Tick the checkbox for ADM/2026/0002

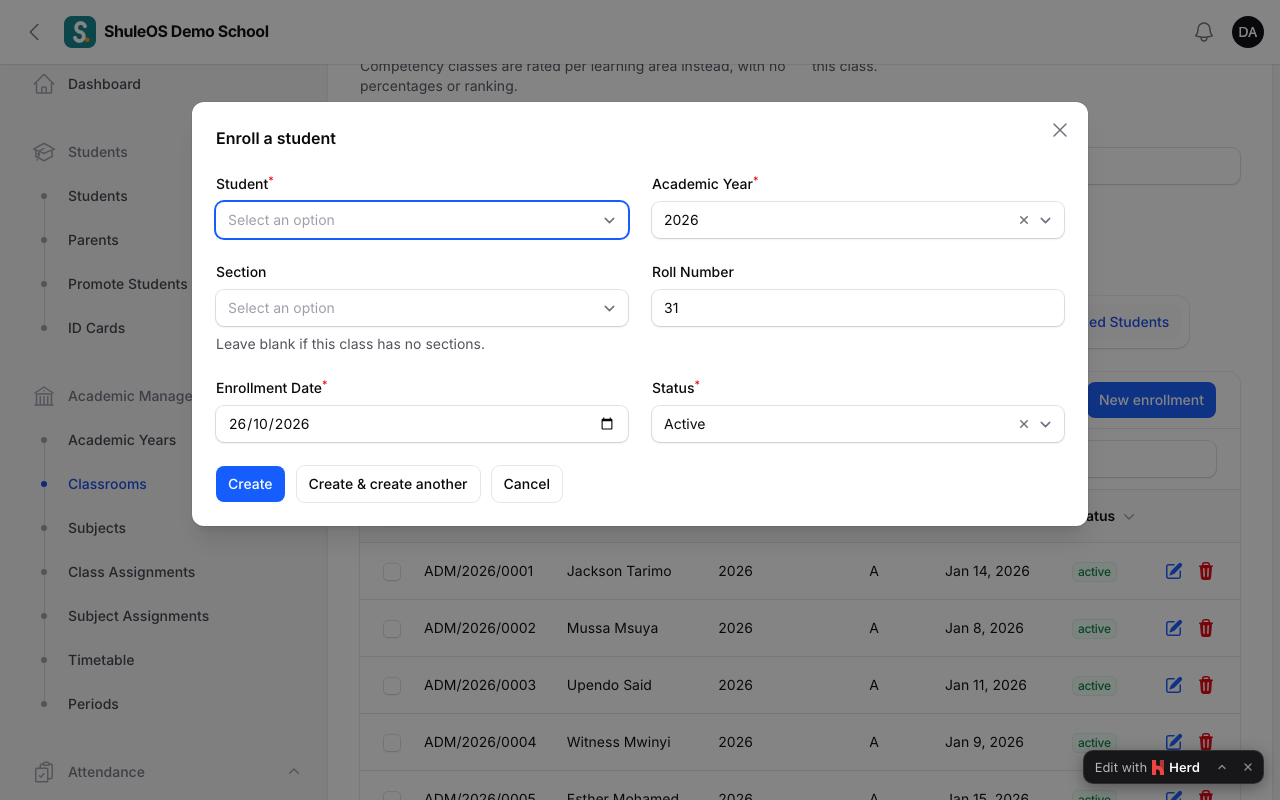pyautogui.click(x=392, y=628)
